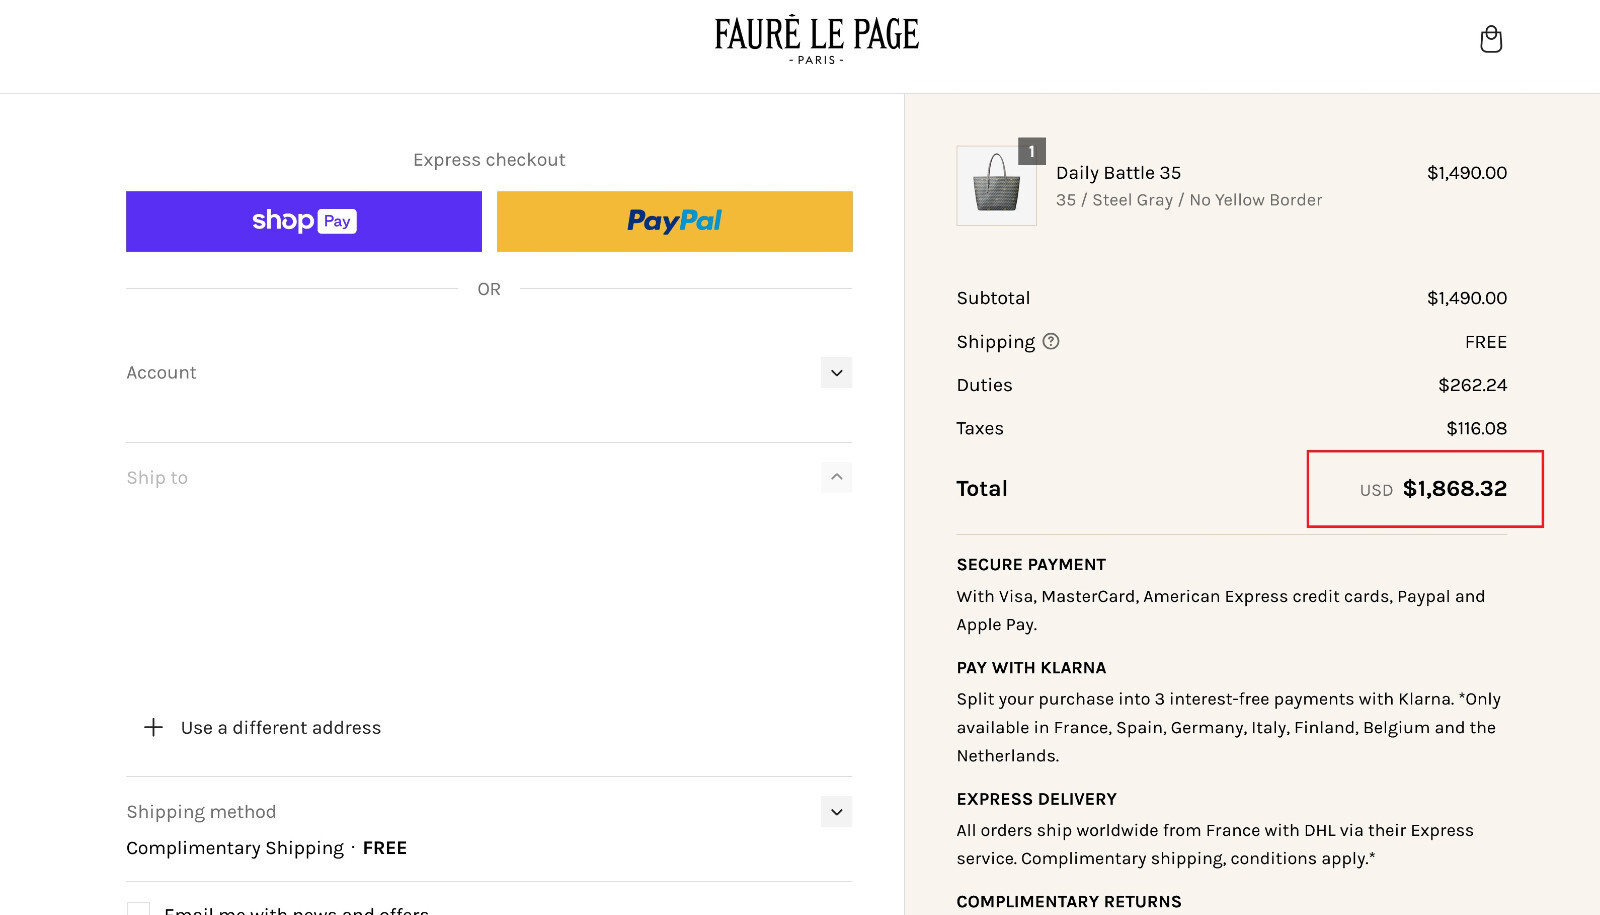1600x915 pixels.
Task: Click the Ship to section heading
Action: click(x=157, y=478)
